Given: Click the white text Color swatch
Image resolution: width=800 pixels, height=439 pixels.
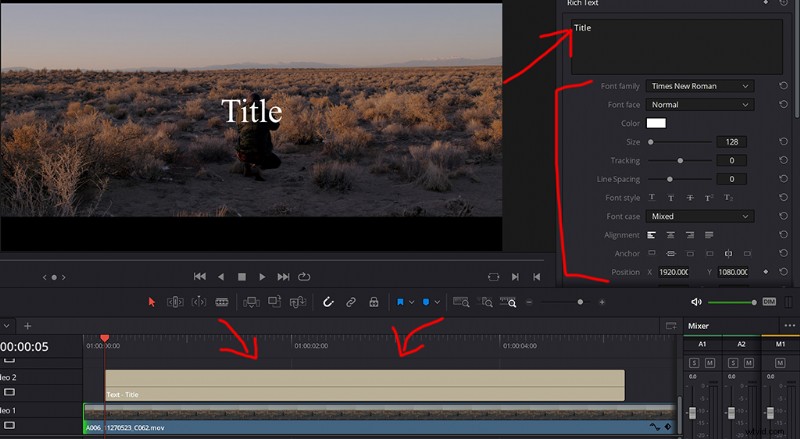Looking at the screenshot, I should pos(656,123).
